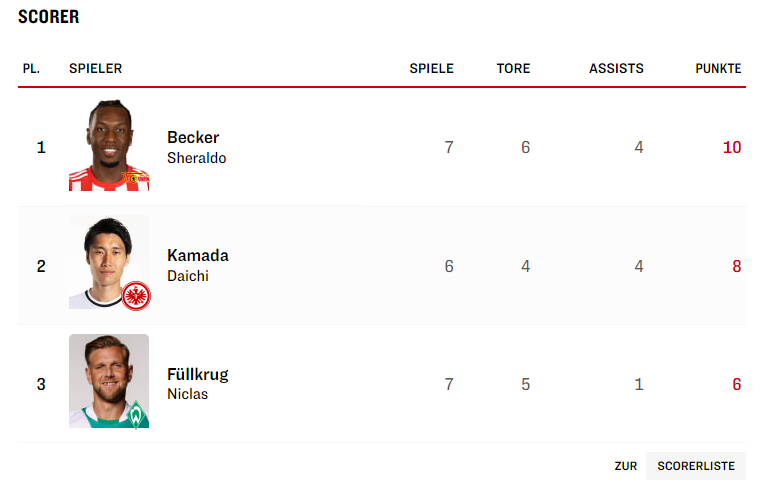Select the Füllkrug player name
Image resolution: width=763 pixels, height=487 pixels.
click(x=197, y=374)
